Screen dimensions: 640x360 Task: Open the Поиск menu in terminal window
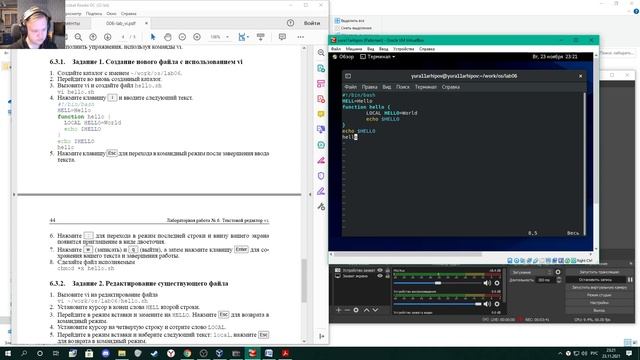[x=402, y=87]
